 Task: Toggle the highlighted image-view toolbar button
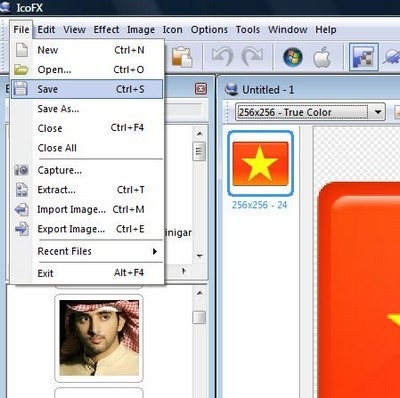point(364,57)
